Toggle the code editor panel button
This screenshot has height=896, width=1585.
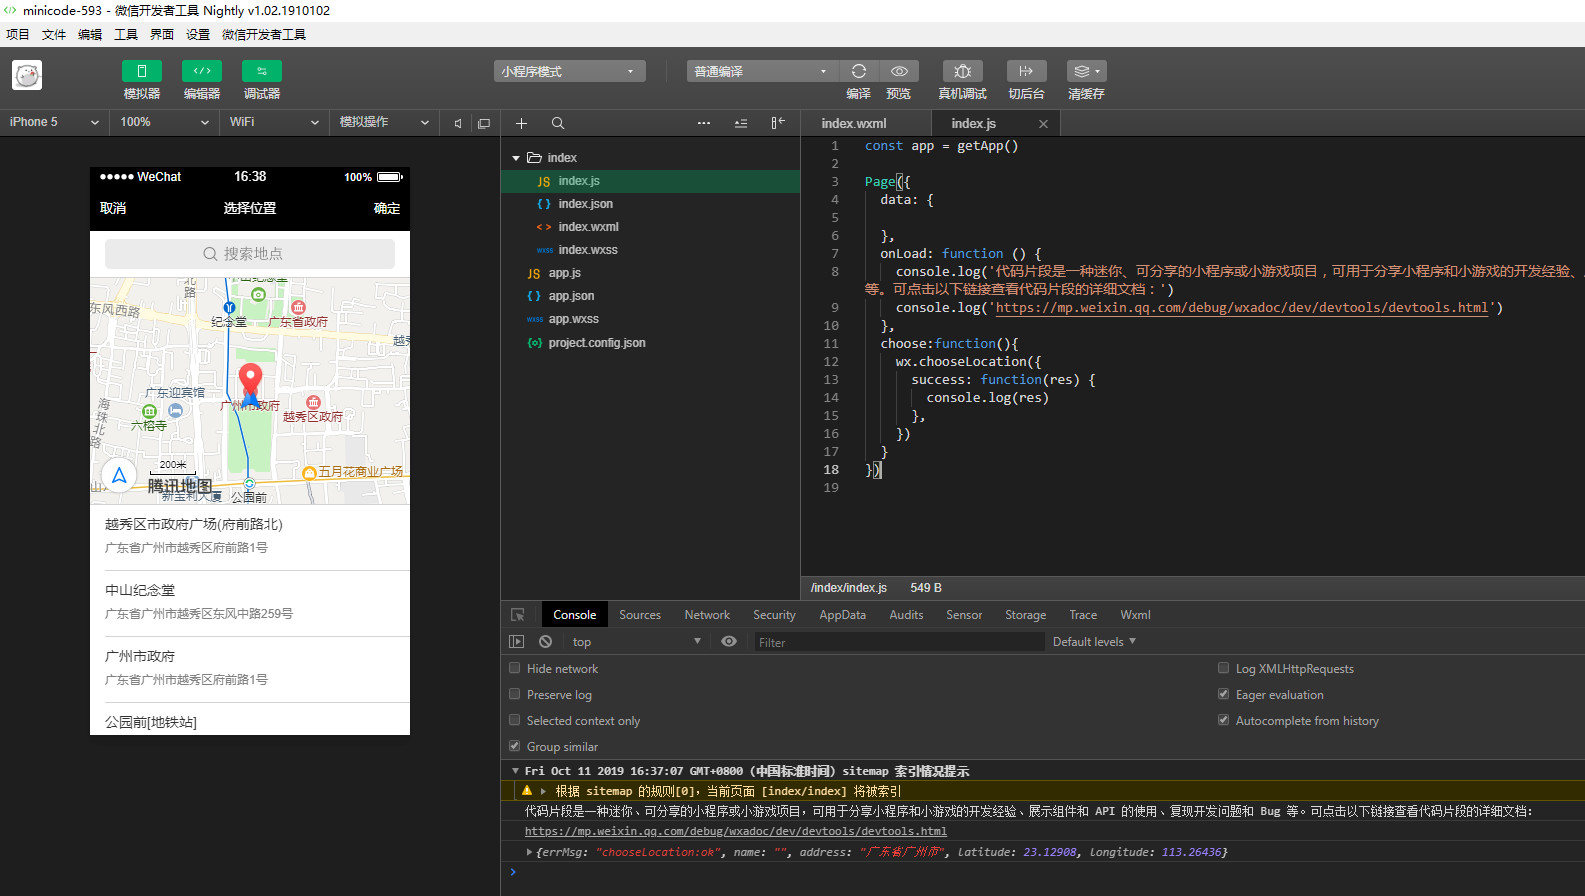point(201,71)
